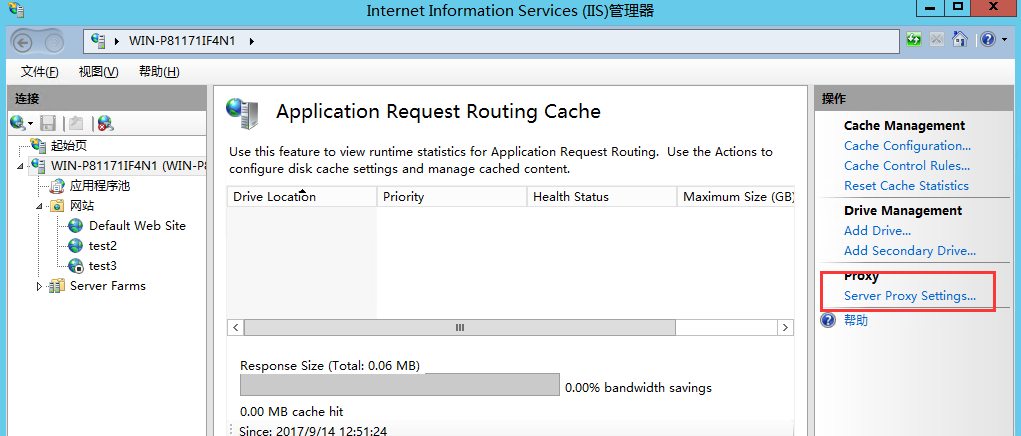Collapse the WIN-P81171IF4N1 server node
Screen dimensions: 1021x436
[20, 167]
